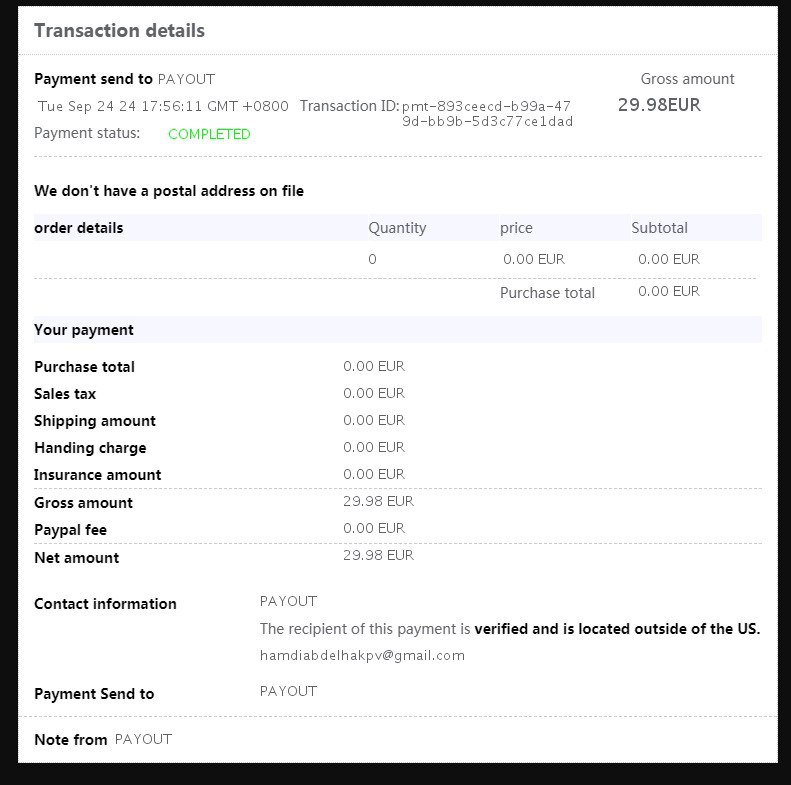Viewport: 791px width, 785px height.
Task: Click the price column header
Action: (516, 228)
